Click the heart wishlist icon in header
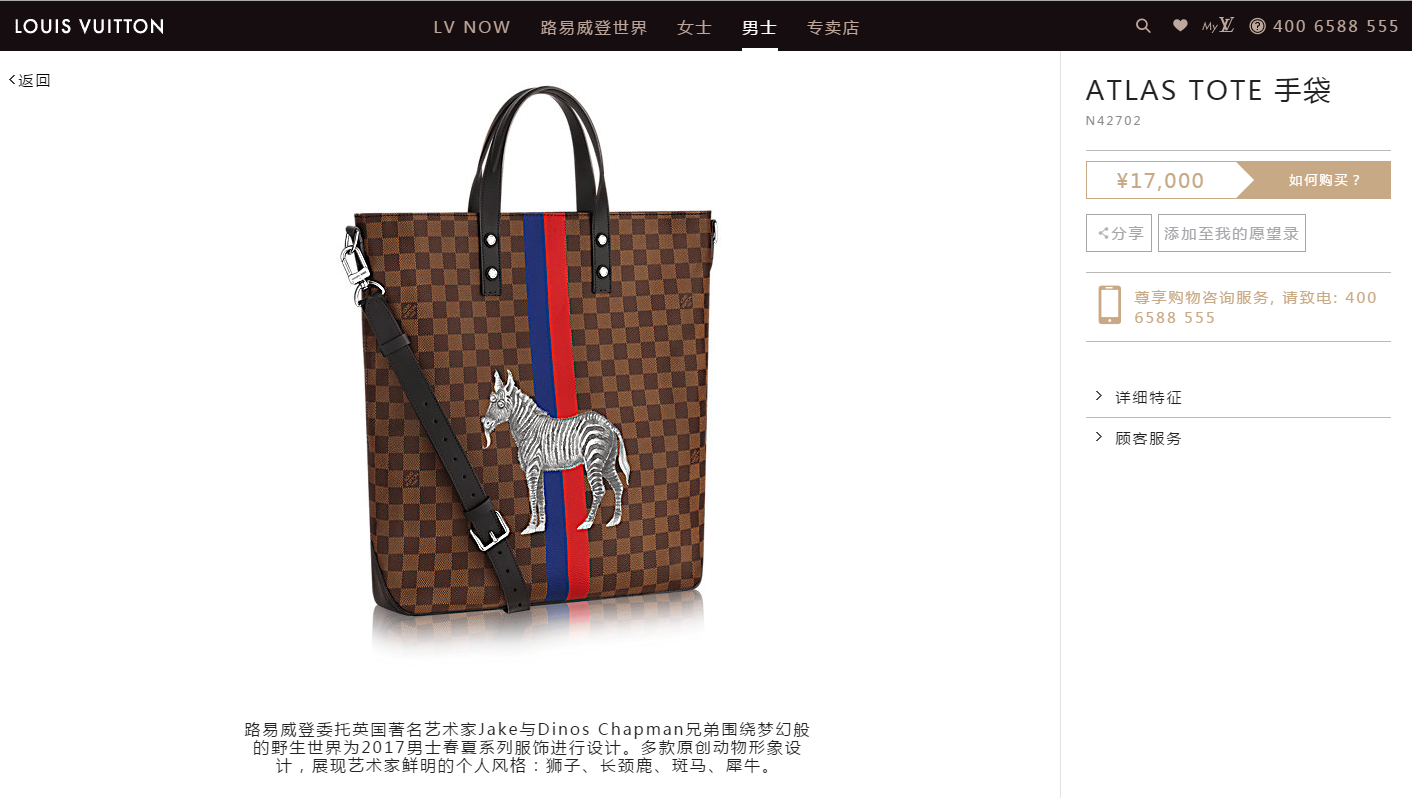The width and height of the screenshot is (1412, 798). pos(1180,26)
